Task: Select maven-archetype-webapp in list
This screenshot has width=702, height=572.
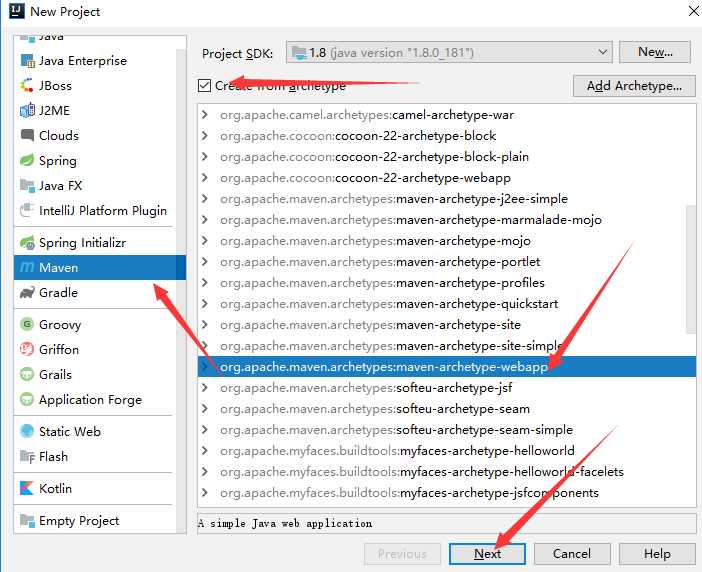Action: pos(446,367)
